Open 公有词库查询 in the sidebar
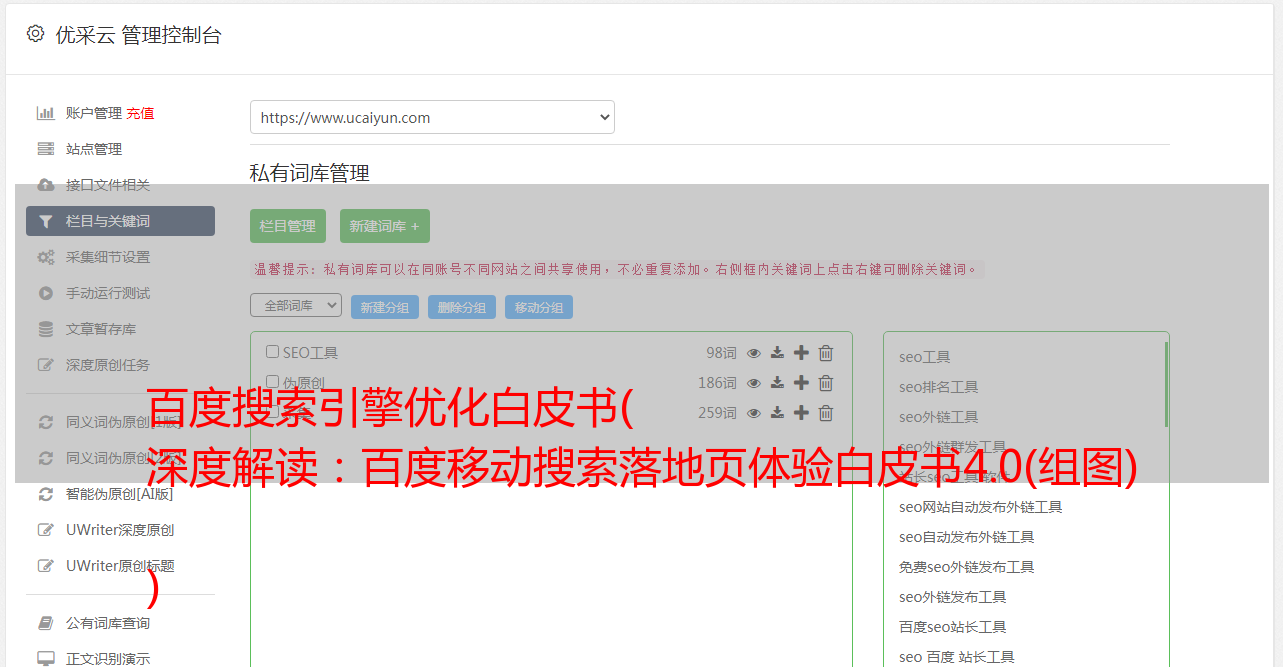This screenshot has height=667, width=1283. 108,623
